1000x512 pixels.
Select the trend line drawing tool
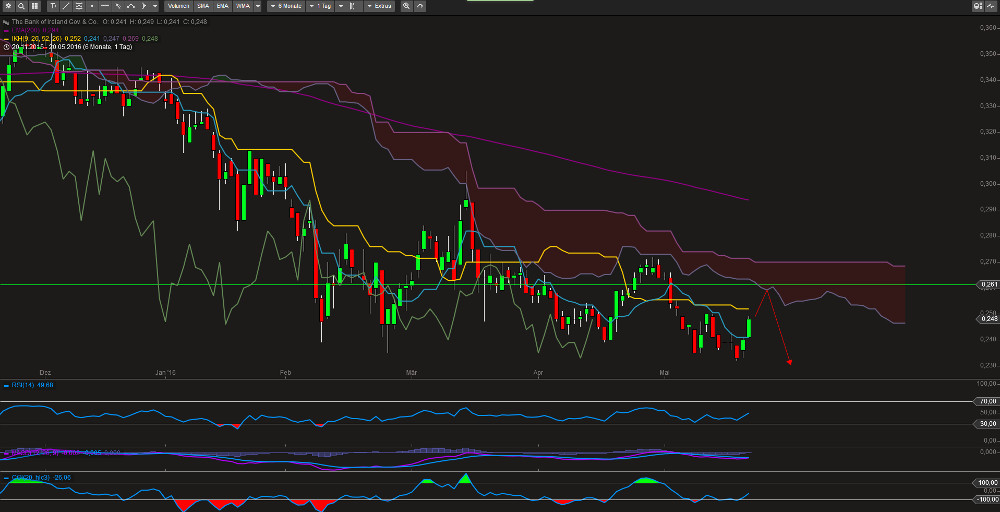(x=66, y=6)
